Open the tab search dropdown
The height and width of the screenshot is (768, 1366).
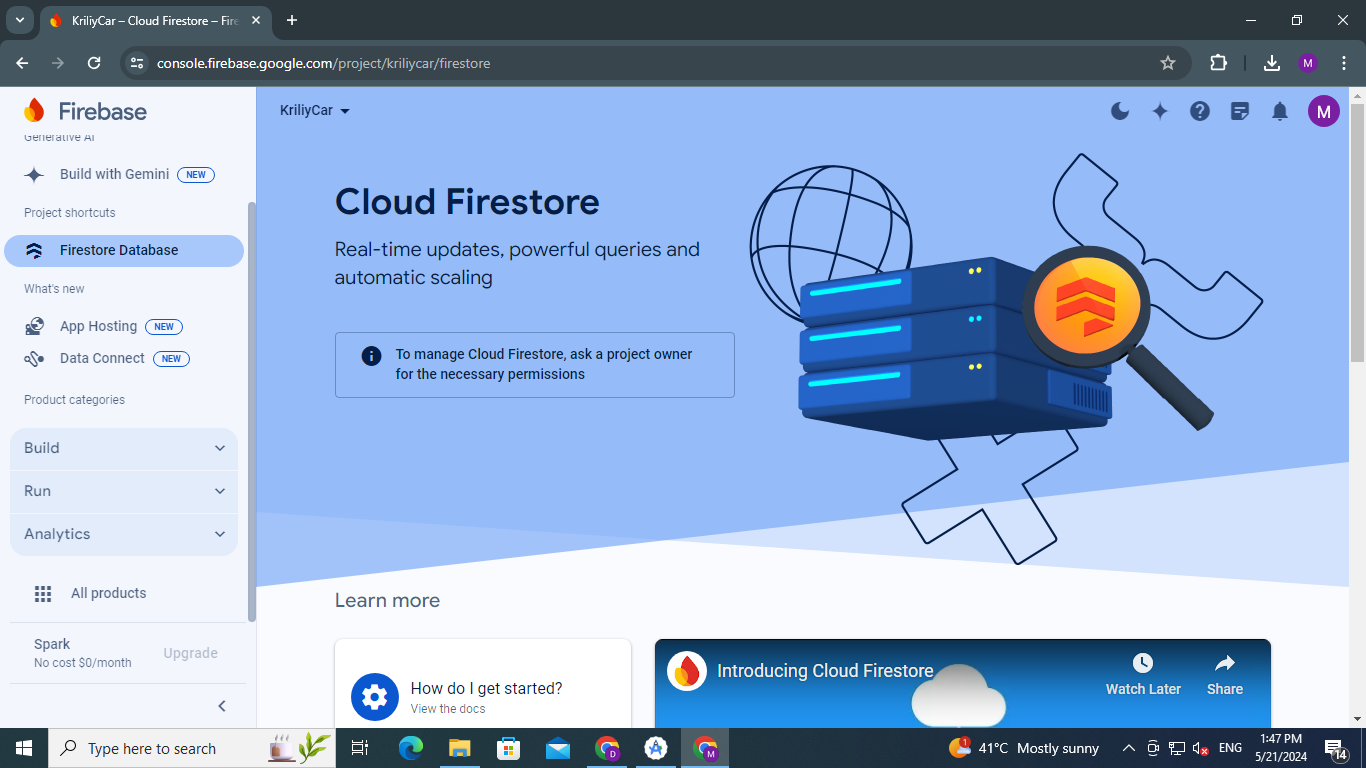[19, 20]
